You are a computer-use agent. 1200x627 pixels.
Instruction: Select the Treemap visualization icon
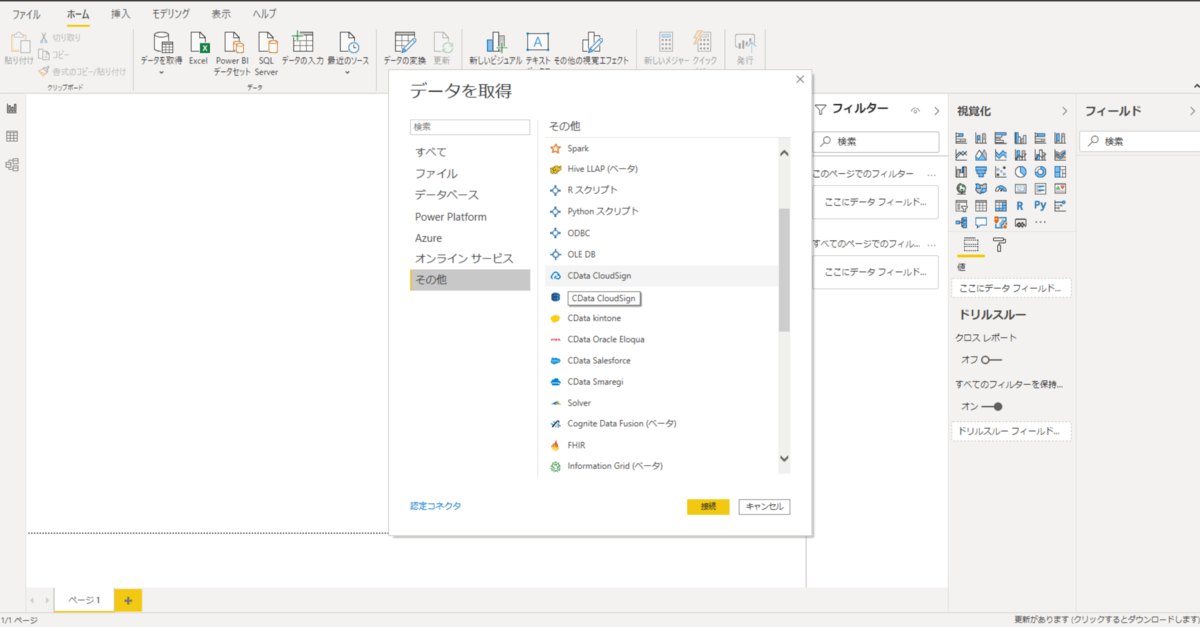coord(1060,172)
